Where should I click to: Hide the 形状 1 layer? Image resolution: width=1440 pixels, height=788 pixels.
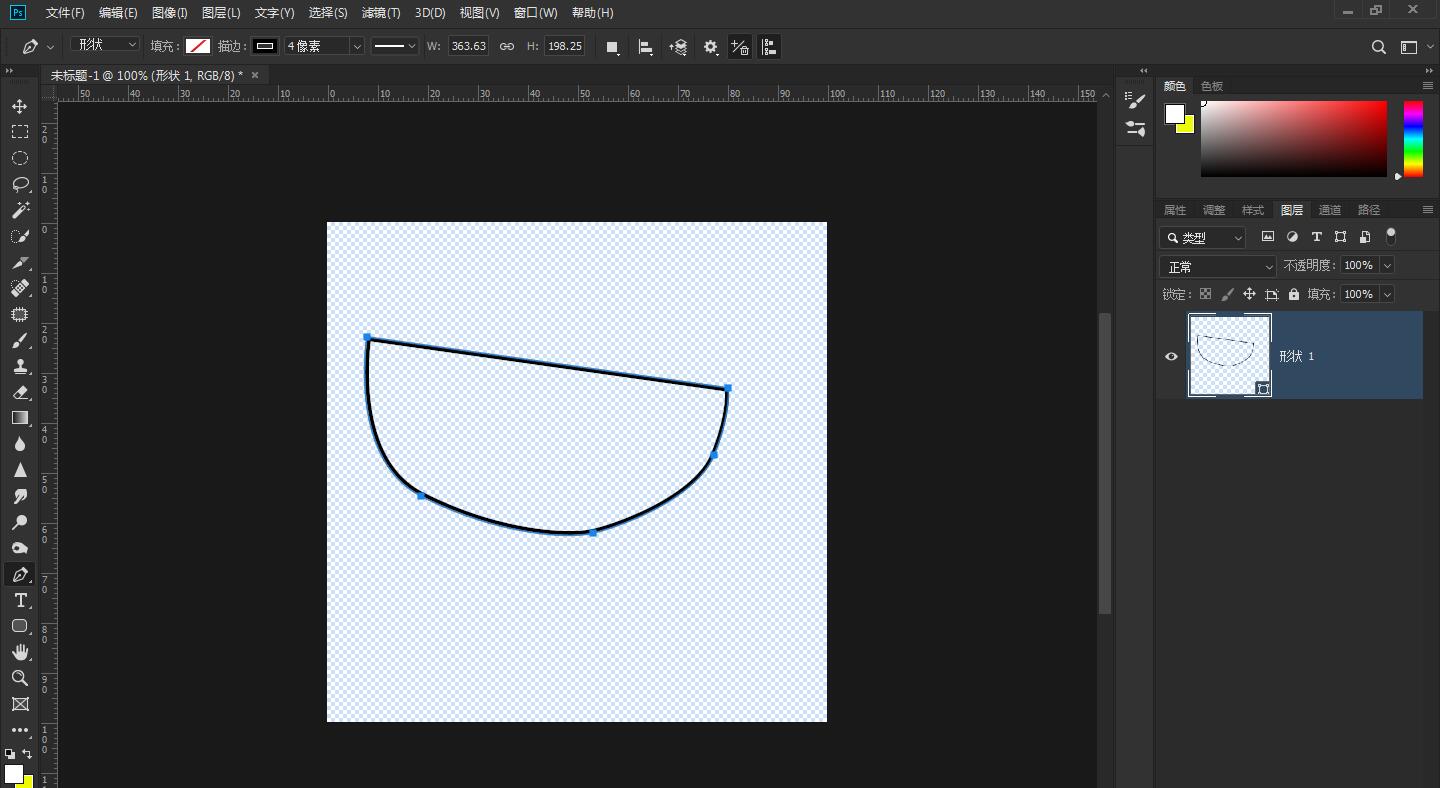point(1171,356)
